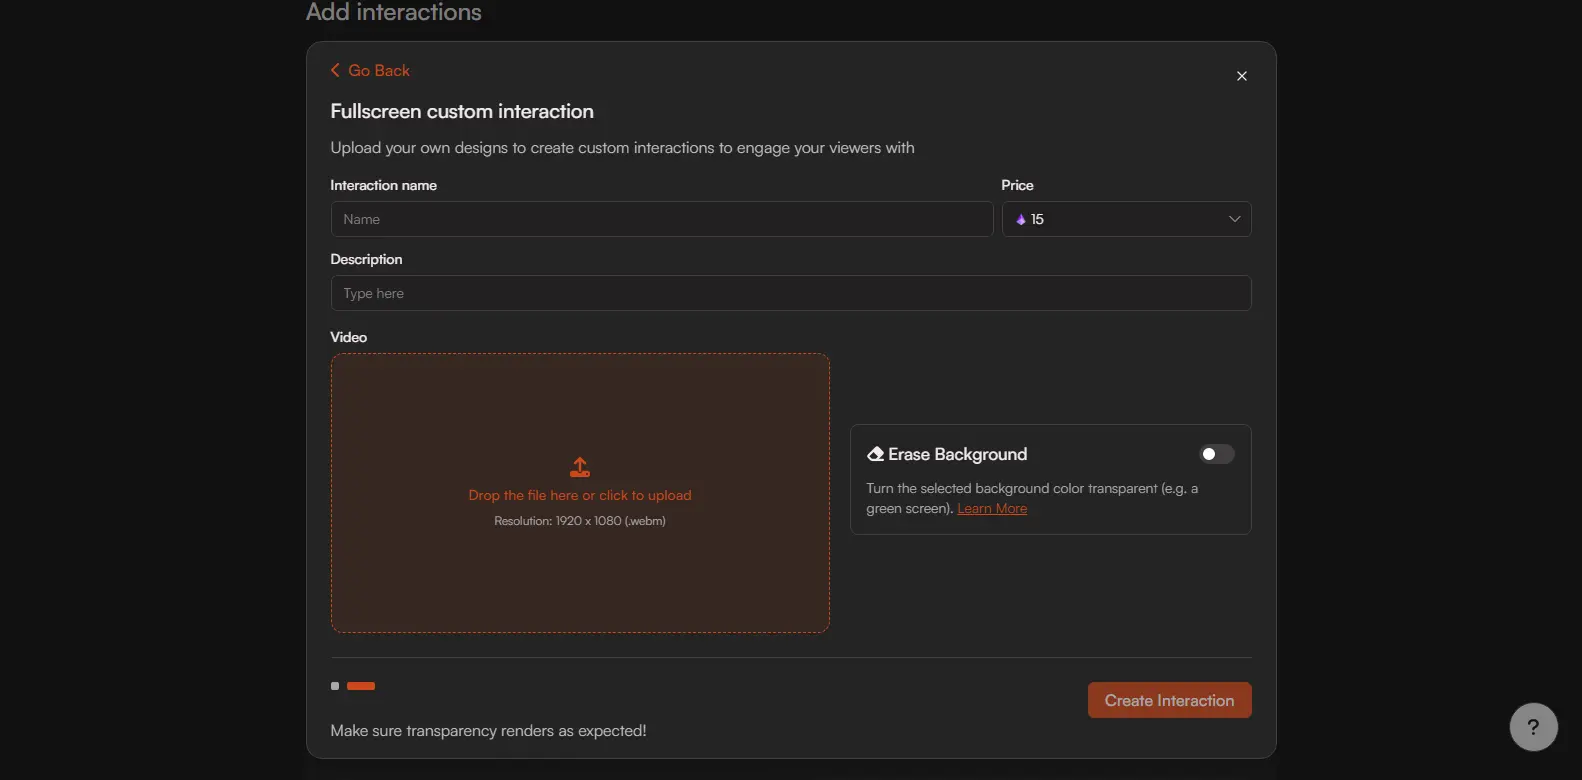Image resolution: width=1582 pixels, height=780 pixels.
Task: Click the purple currency icon in Price
Action: (x=1021, y=220)
